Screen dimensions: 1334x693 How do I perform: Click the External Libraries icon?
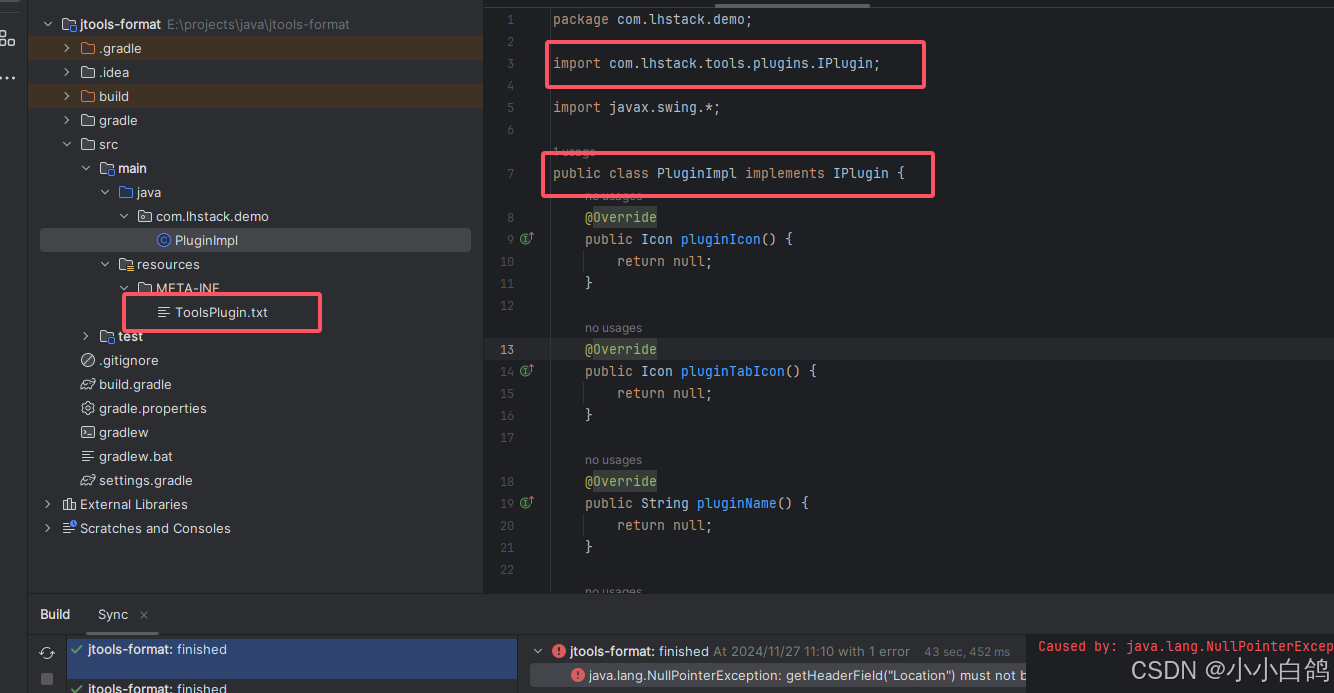[x=69, y=504]
